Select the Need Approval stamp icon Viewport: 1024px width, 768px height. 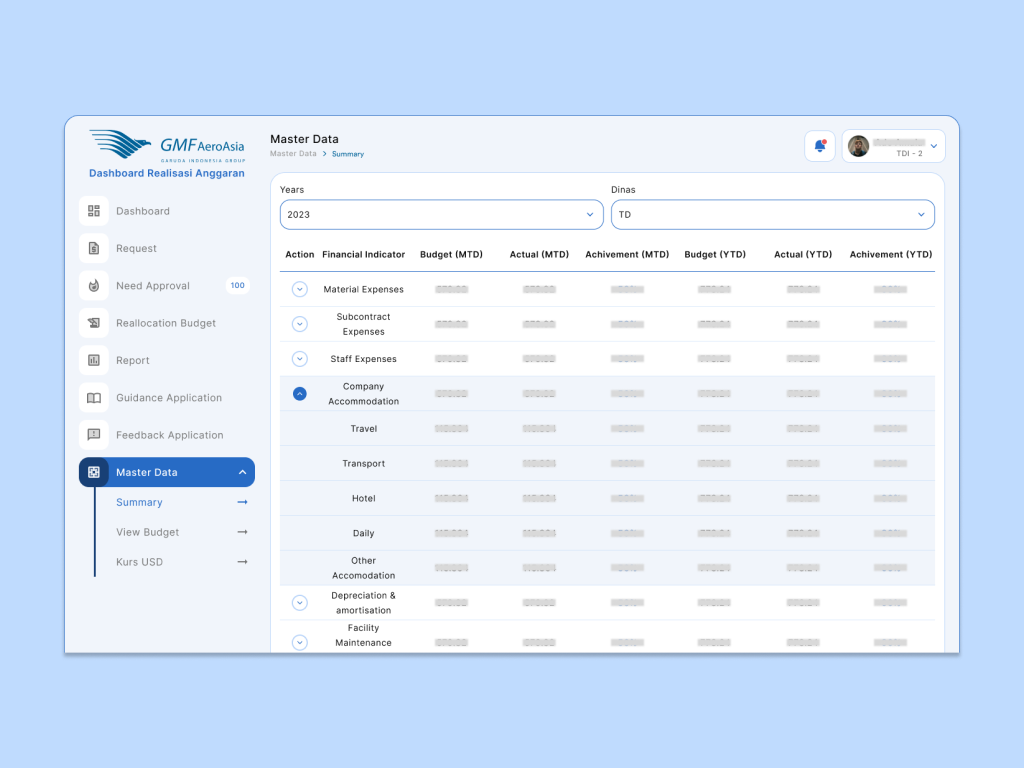click(94, 286)
